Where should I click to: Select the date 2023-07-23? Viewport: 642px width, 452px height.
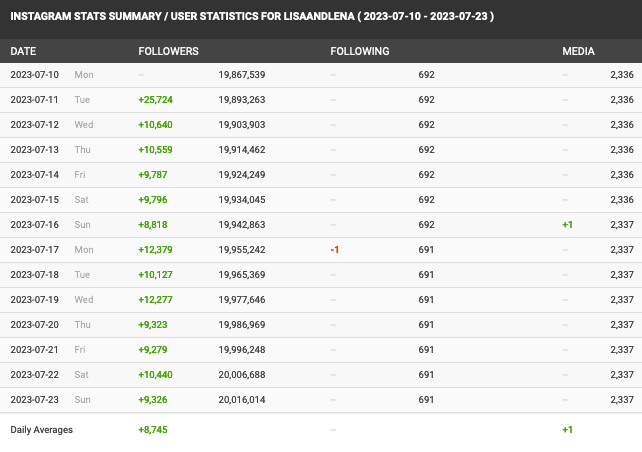pos(35,400)
